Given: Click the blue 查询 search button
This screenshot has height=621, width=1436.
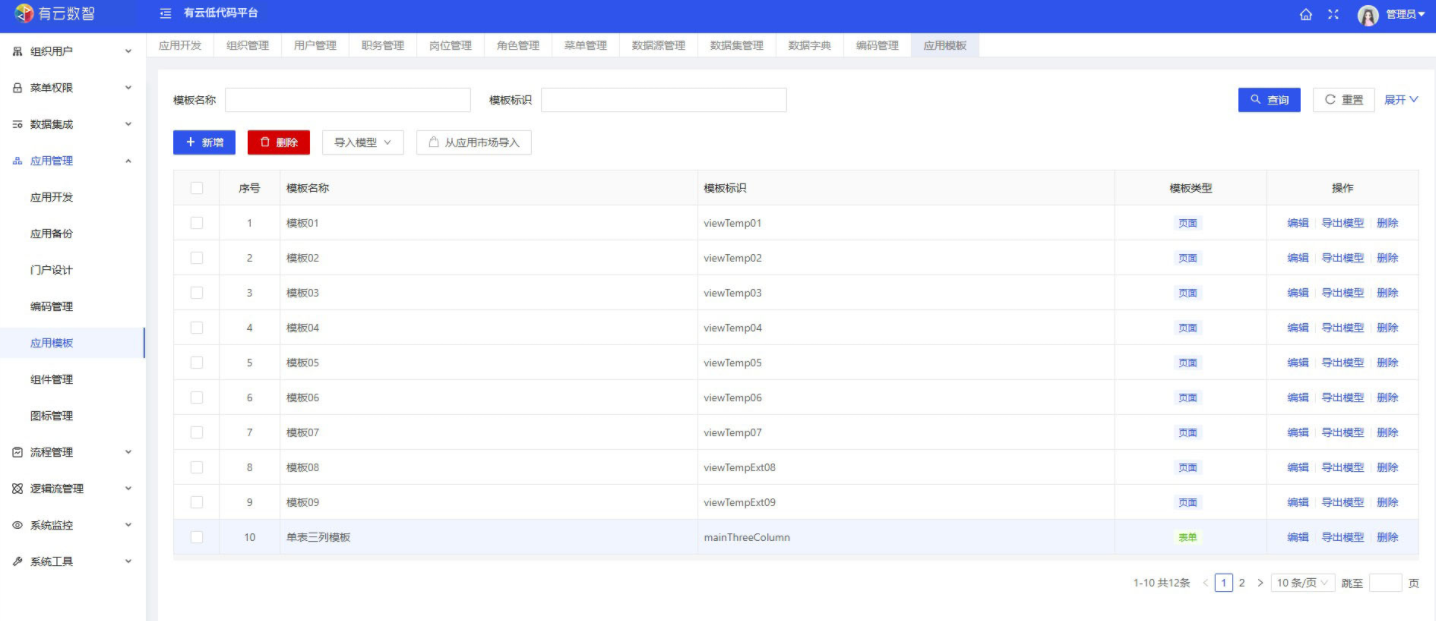Looking at the screenshot, I should (1269, 100).
